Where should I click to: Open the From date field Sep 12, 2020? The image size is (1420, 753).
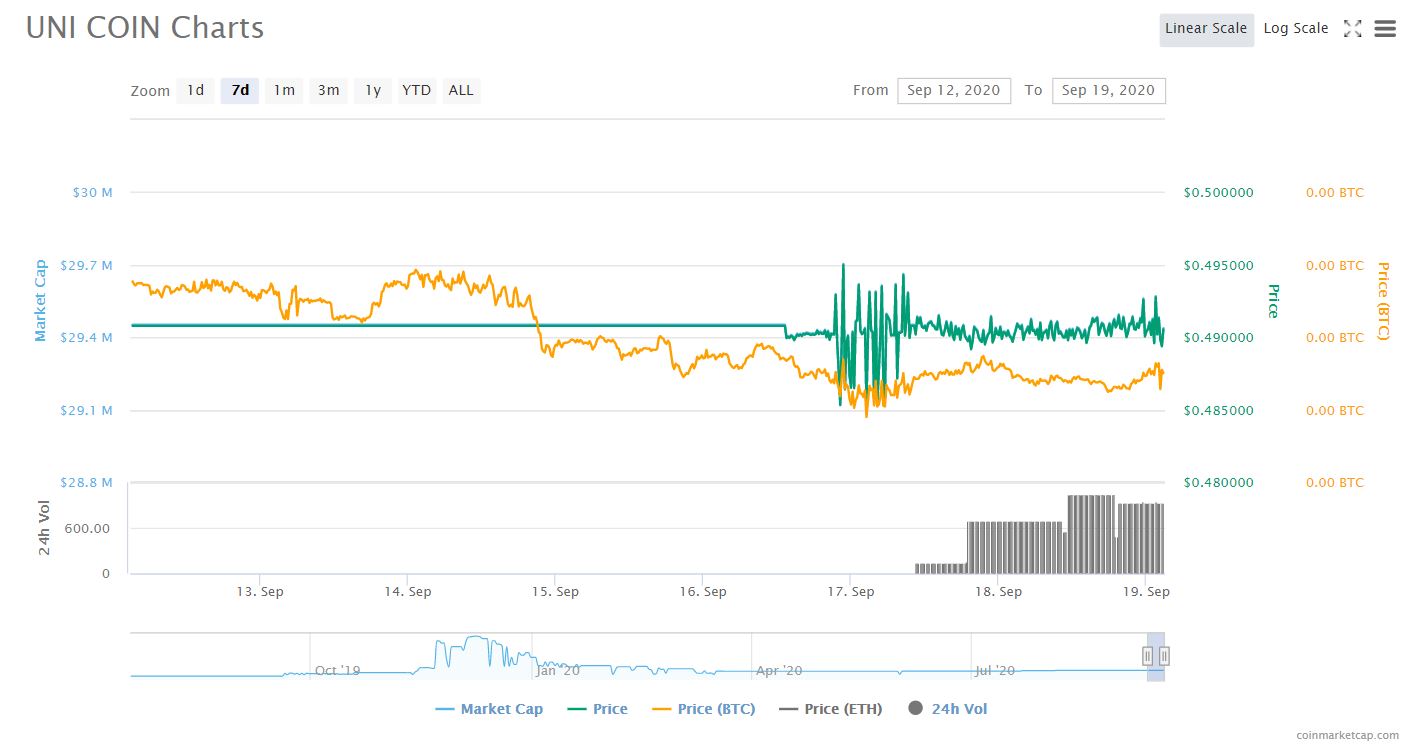pyautogui.click(x=954, y=91)
